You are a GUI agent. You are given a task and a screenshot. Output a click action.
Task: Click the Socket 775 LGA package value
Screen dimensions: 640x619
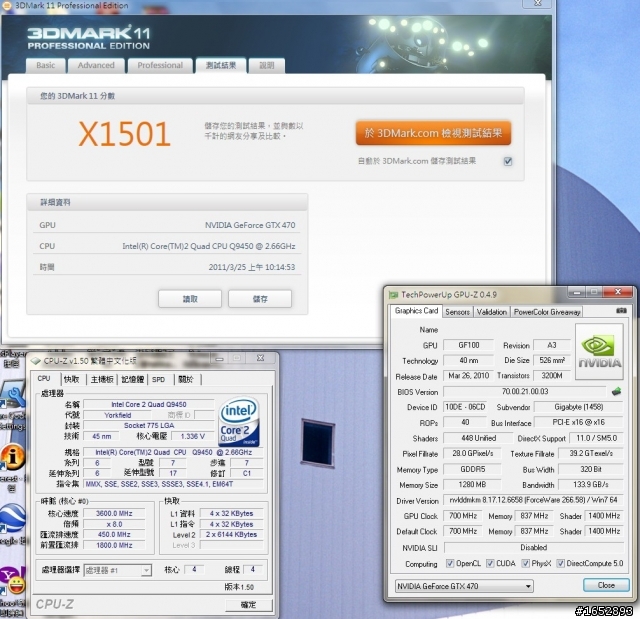[149, 426]
